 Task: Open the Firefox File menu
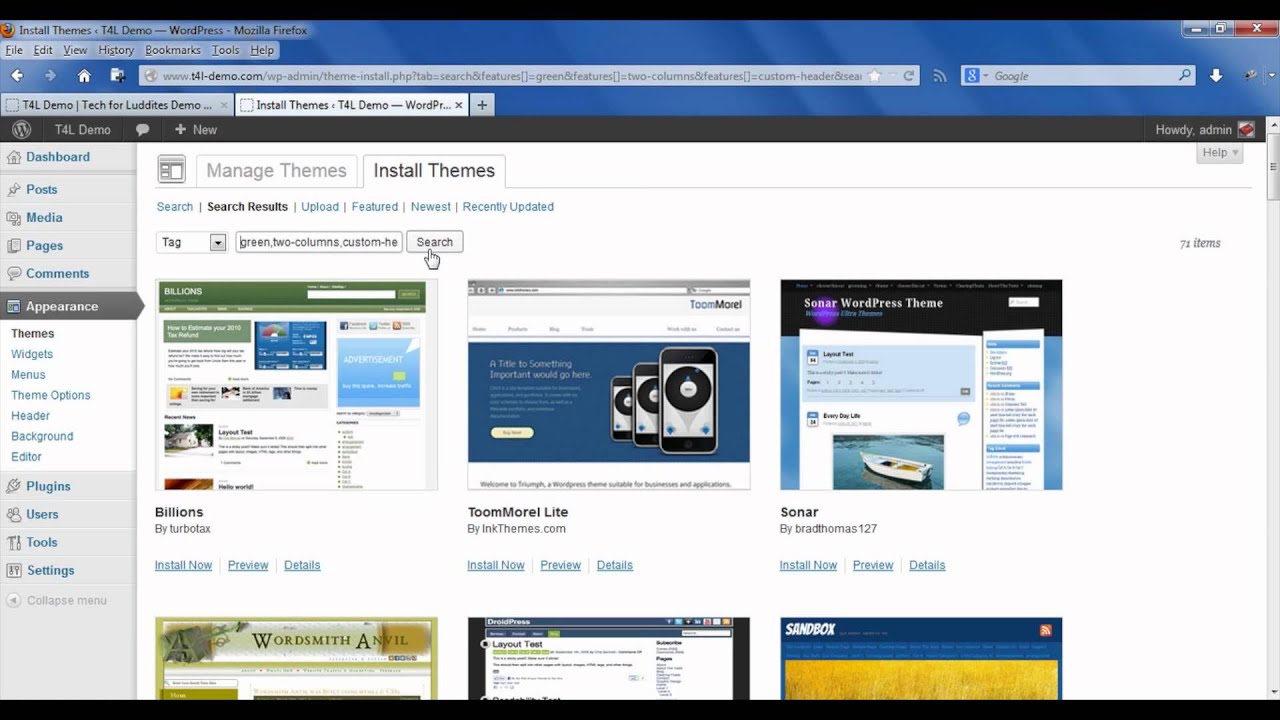pyautogui.click(x=14, y=50)
